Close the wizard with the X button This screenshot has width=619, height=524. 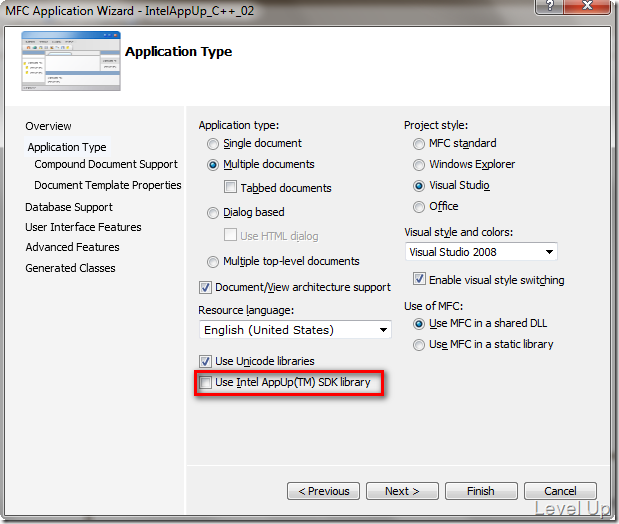pos(587,6)
